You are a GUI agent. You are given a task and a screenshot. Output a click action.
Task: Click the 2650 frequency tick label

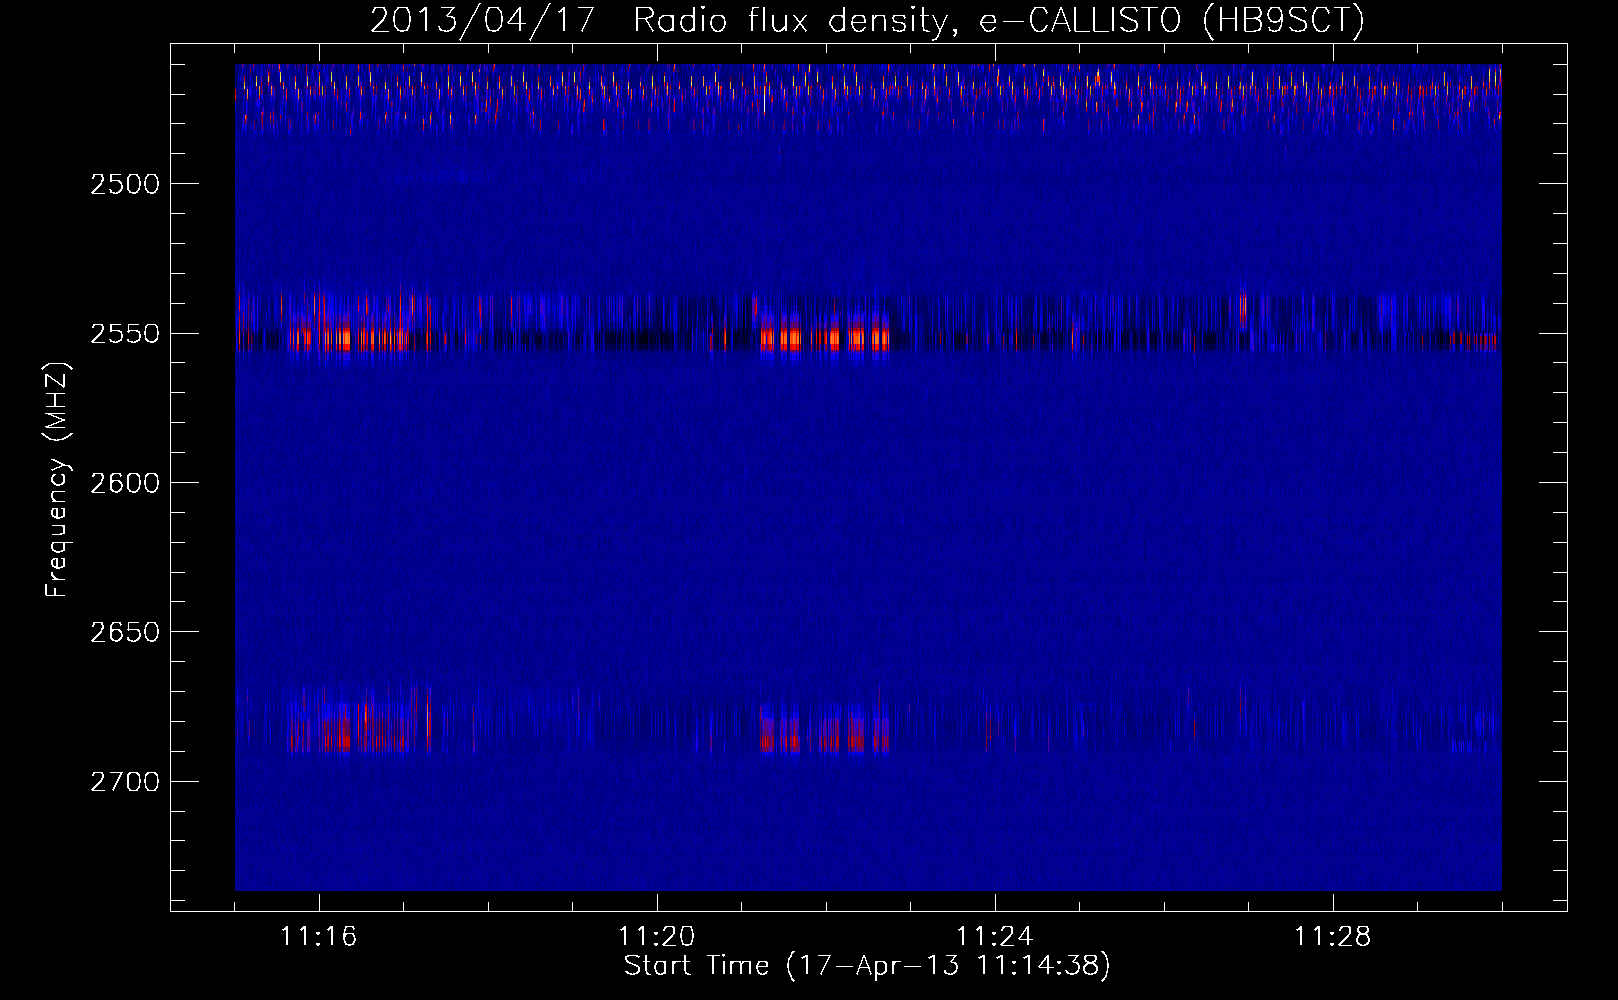[x=125, y=632]
